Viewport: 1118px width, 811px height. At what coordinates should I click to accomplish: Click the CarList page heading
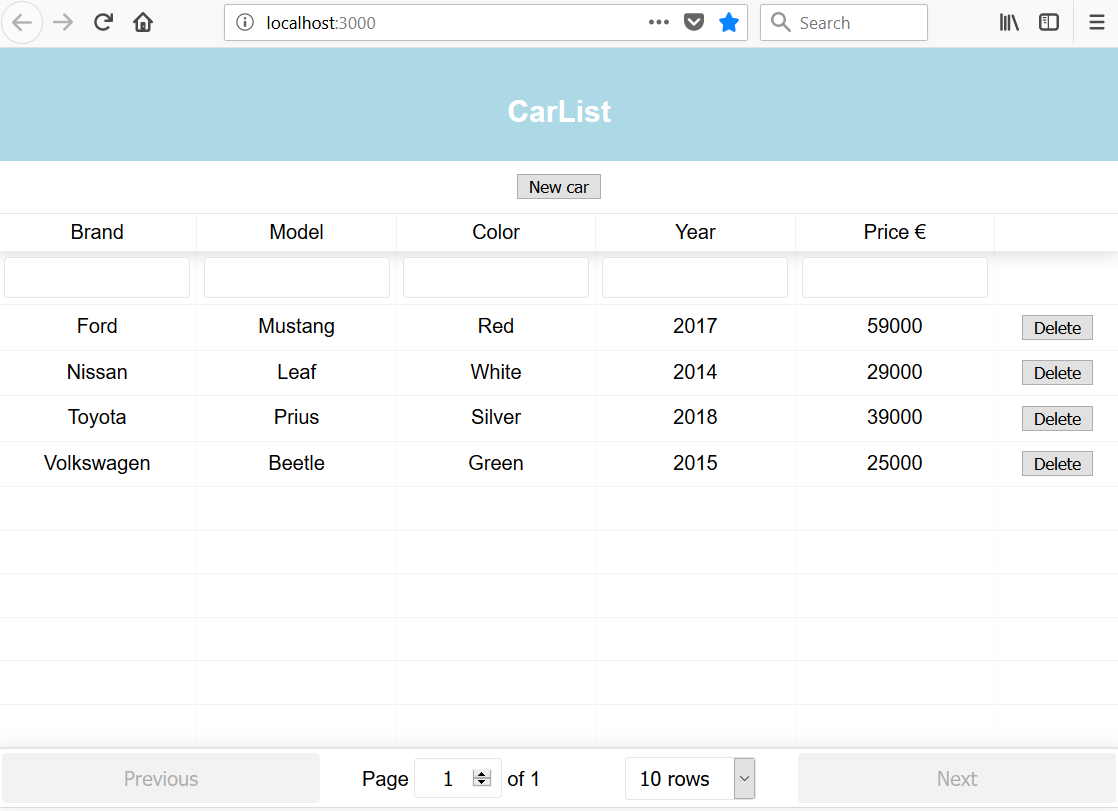click(559, 111)
